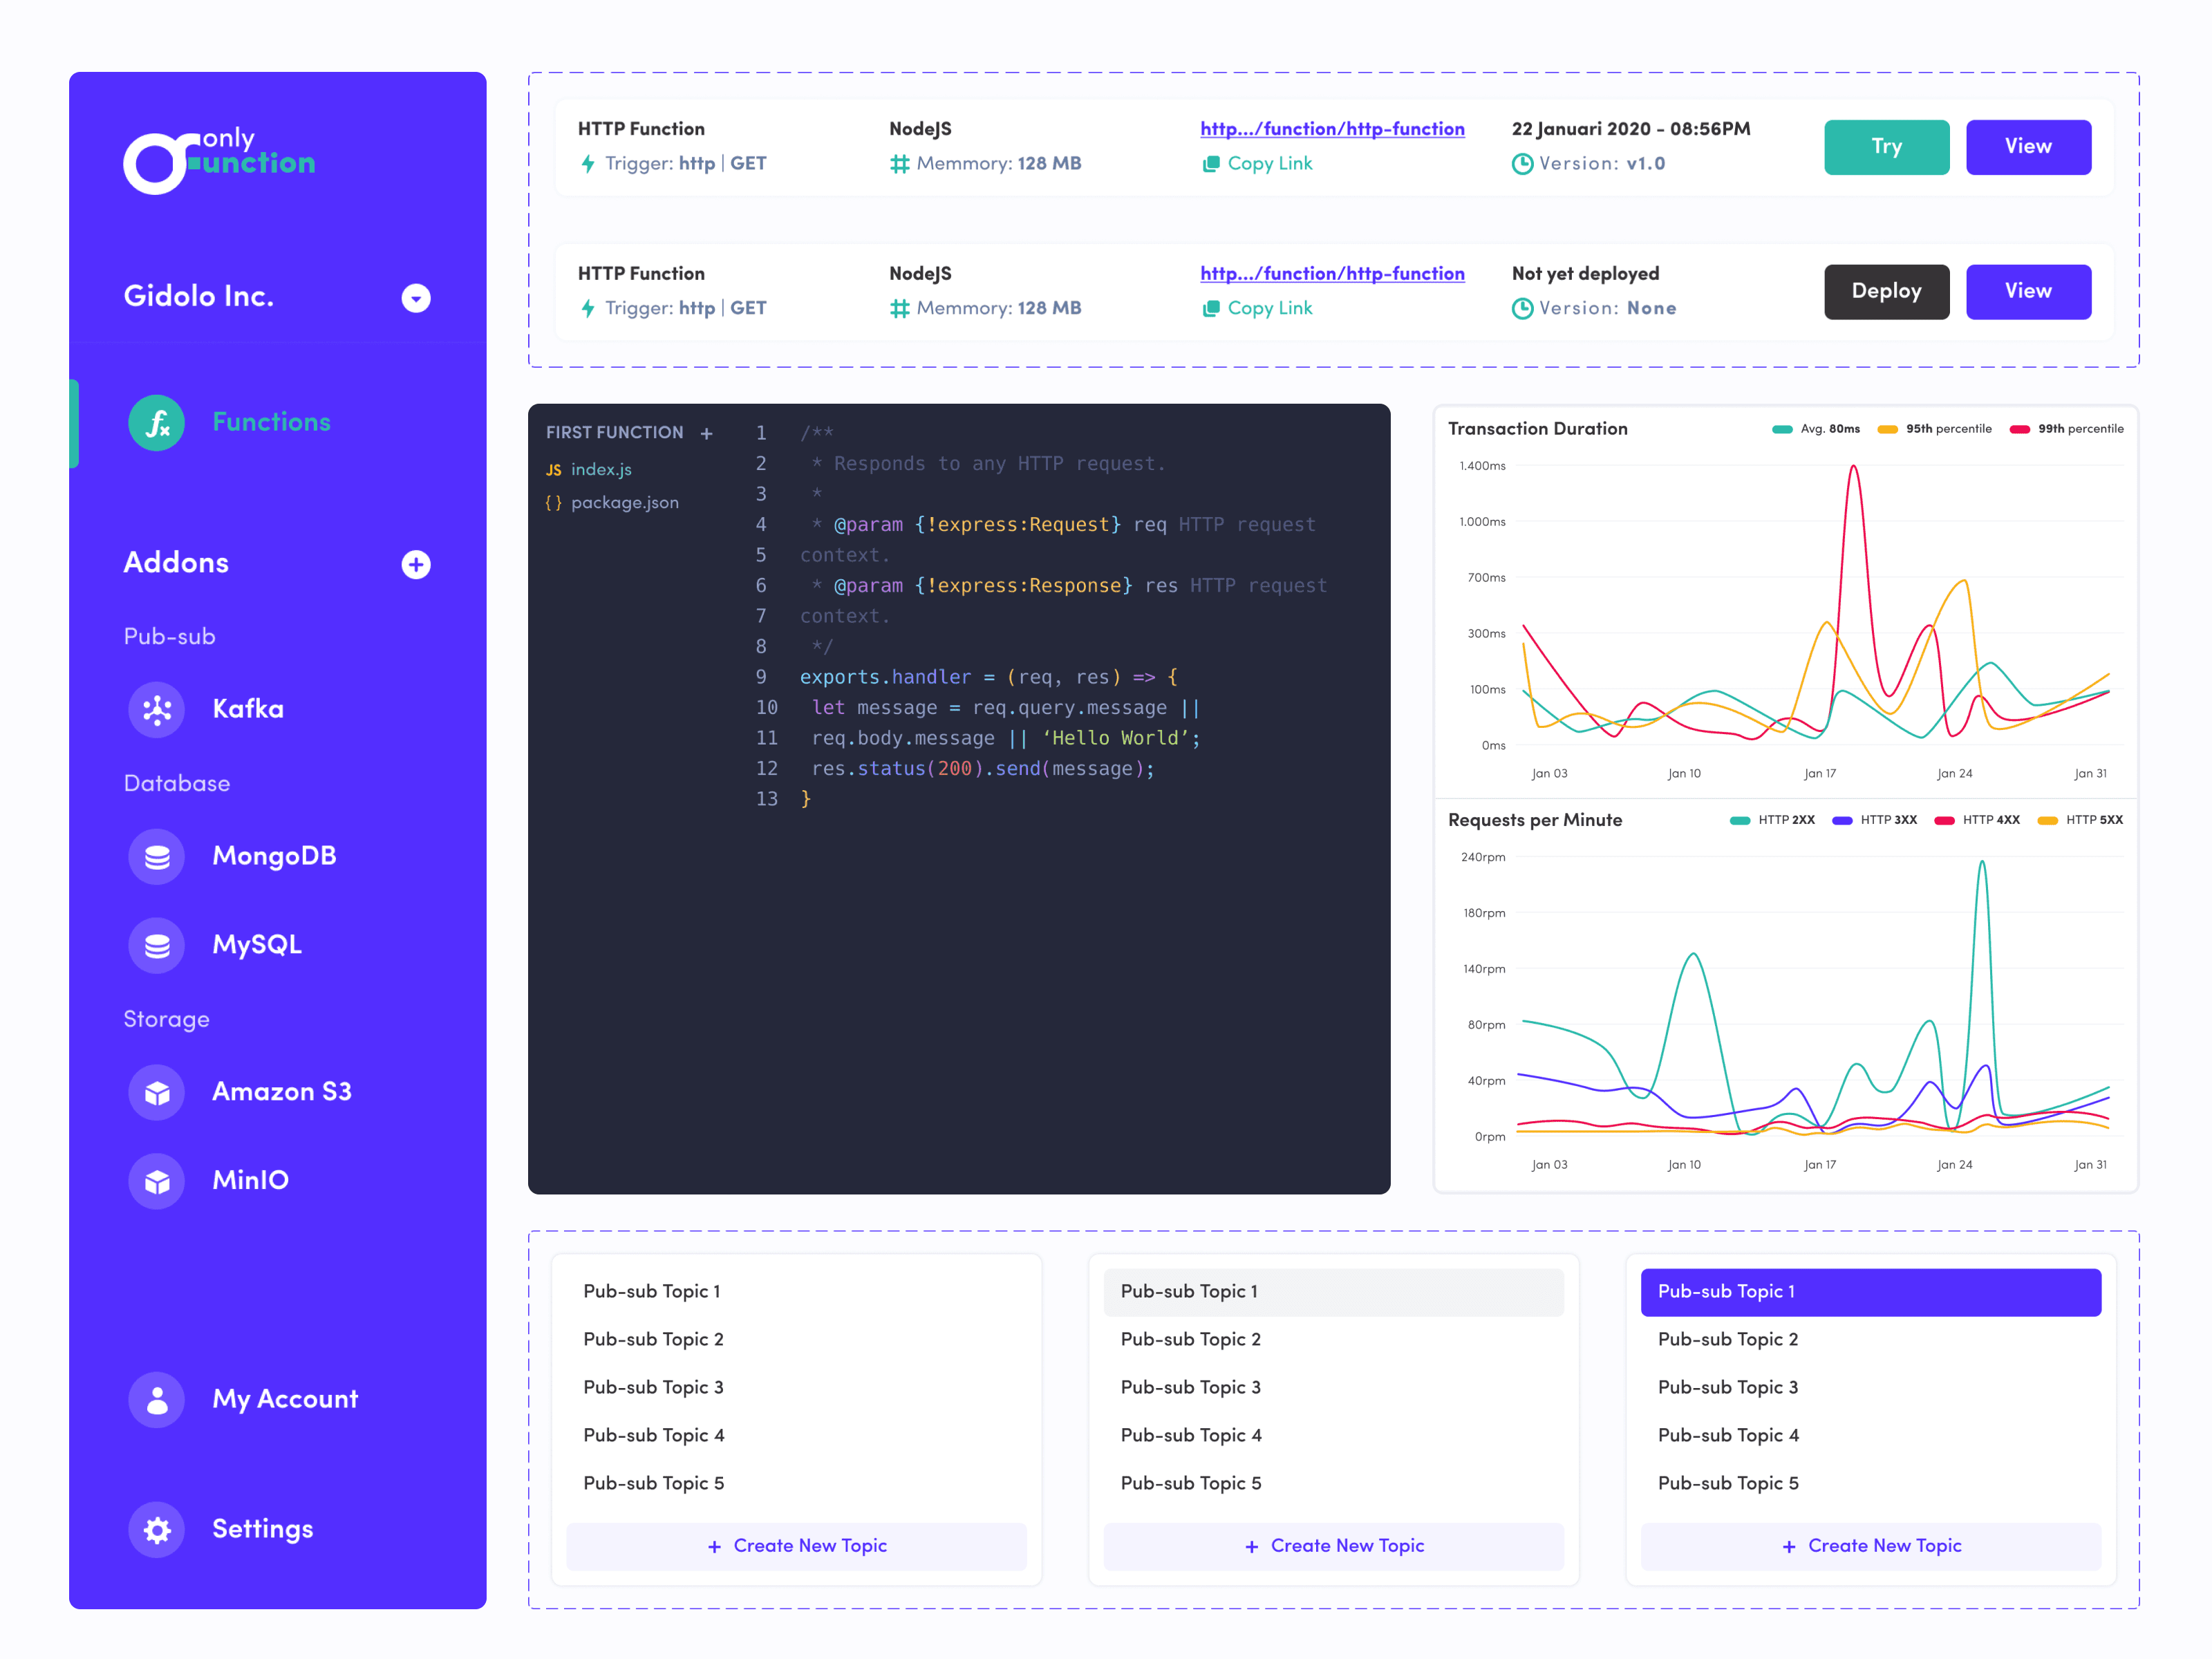Open My Account user icon
This screenshot has width=2212, height=1659.
pos(156,1399)
